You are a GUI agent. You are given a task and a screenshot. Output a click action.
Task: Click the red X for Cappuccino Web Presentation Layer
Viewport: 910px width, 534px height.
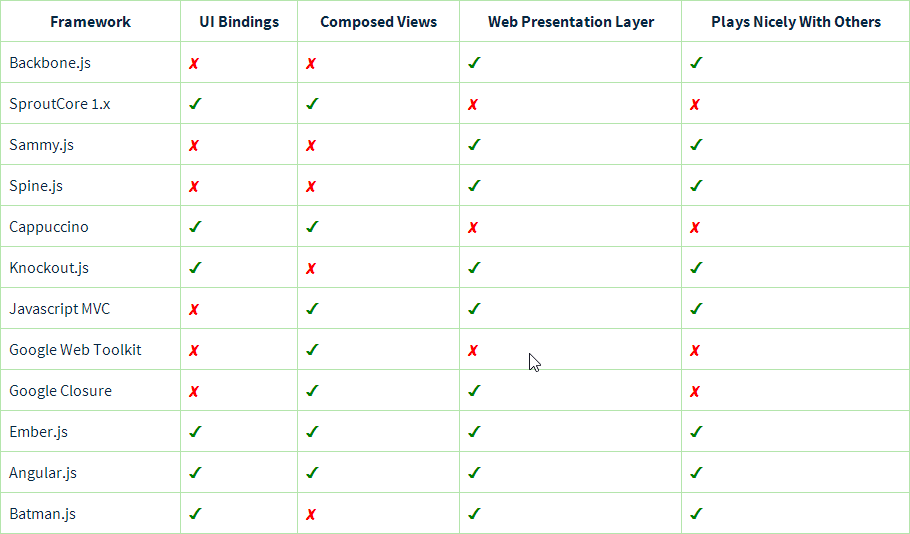point(473,227)
